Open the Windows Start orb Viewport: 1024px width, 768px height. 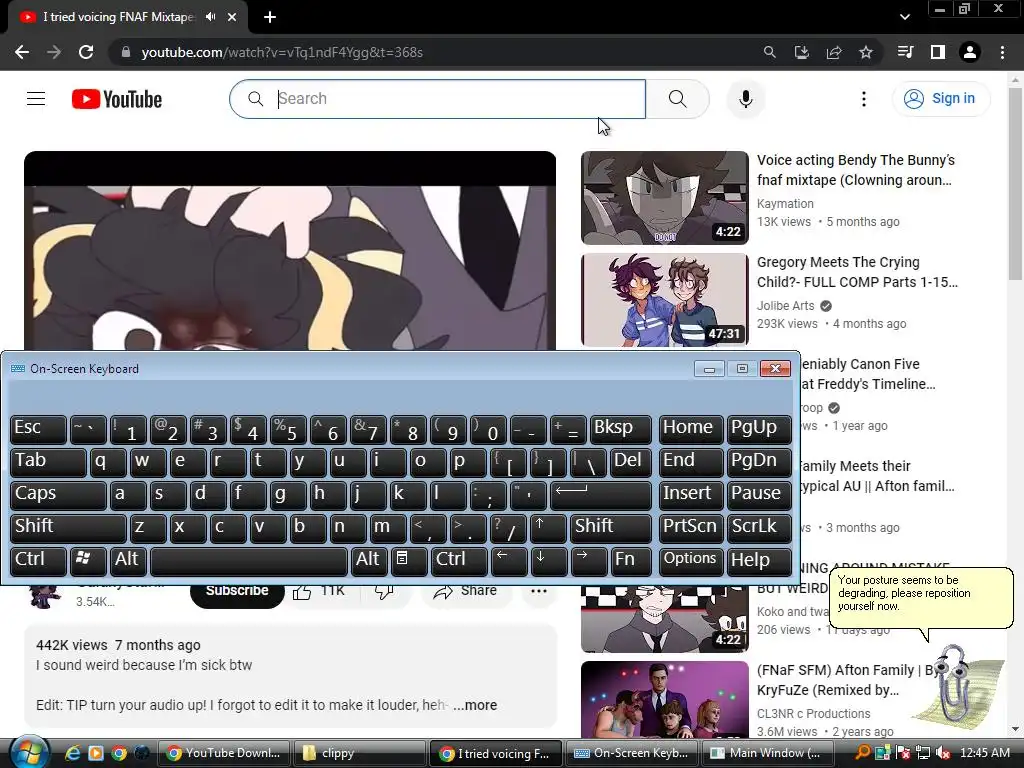tap(28, 753)
